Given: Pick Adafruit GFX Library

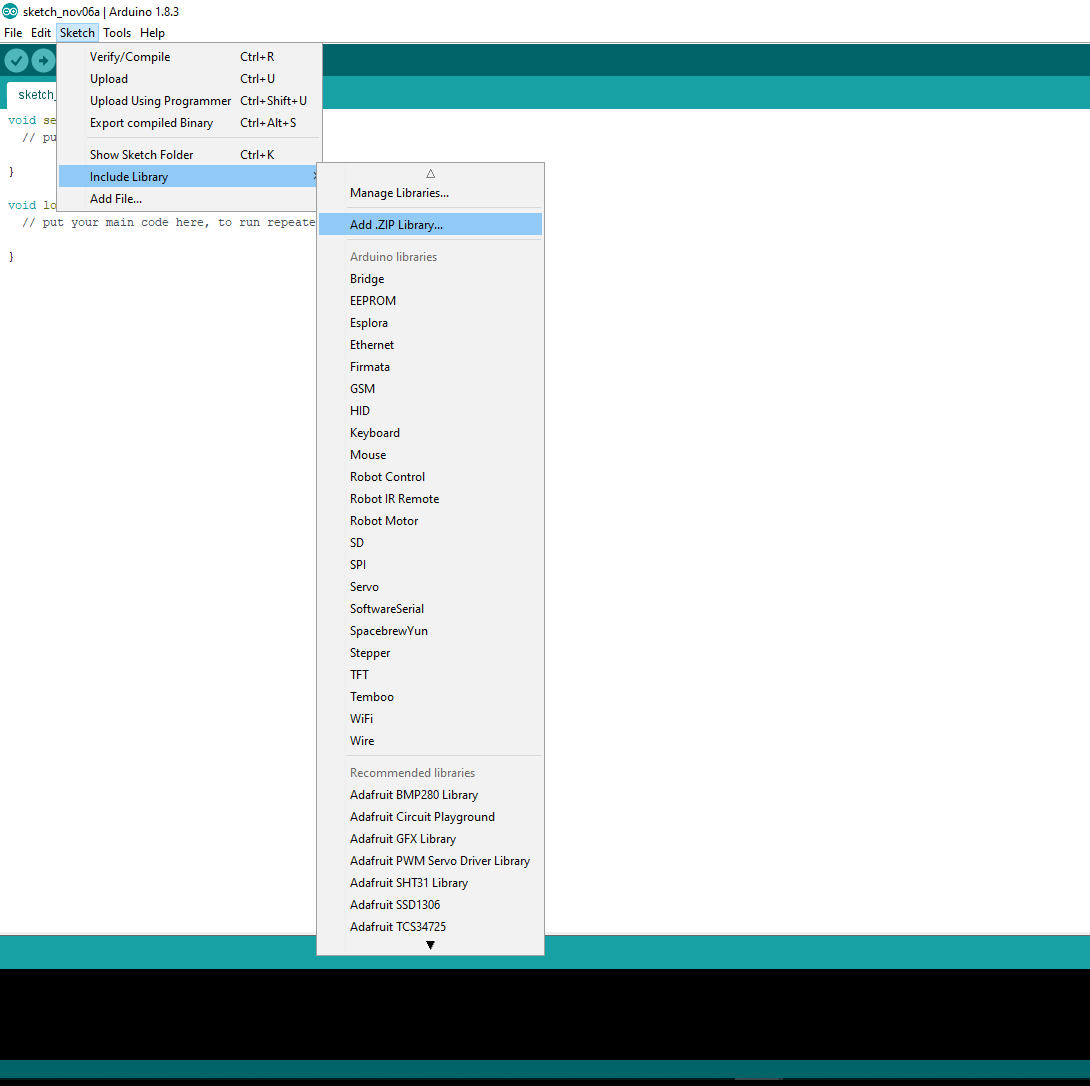Looking at the screenshot, I should (403, 839).
